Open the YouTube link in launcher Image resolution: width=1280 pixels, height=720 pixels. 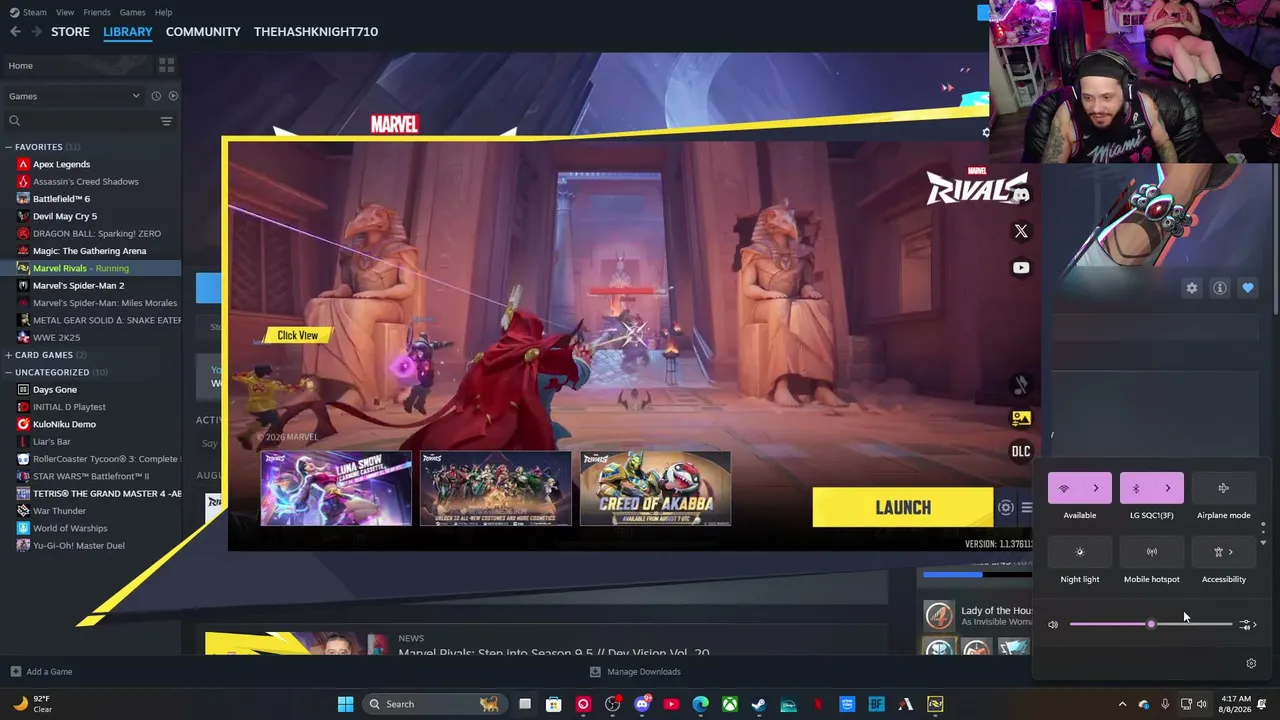tap(1021, 267)
